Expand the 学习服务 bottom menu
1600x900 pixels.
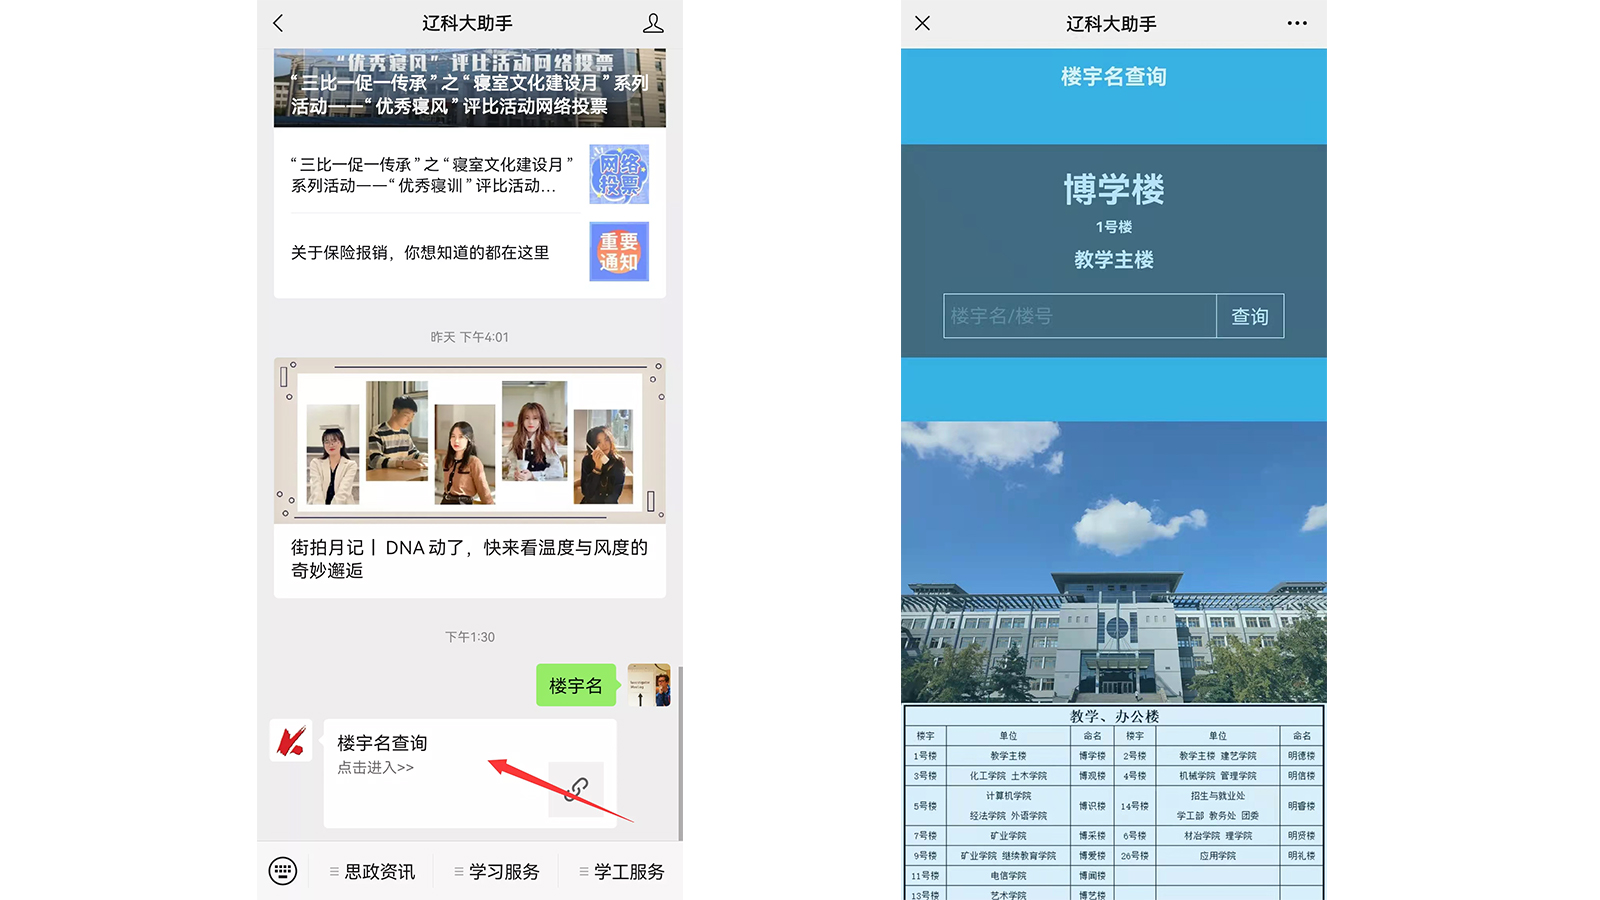(497, 872)
